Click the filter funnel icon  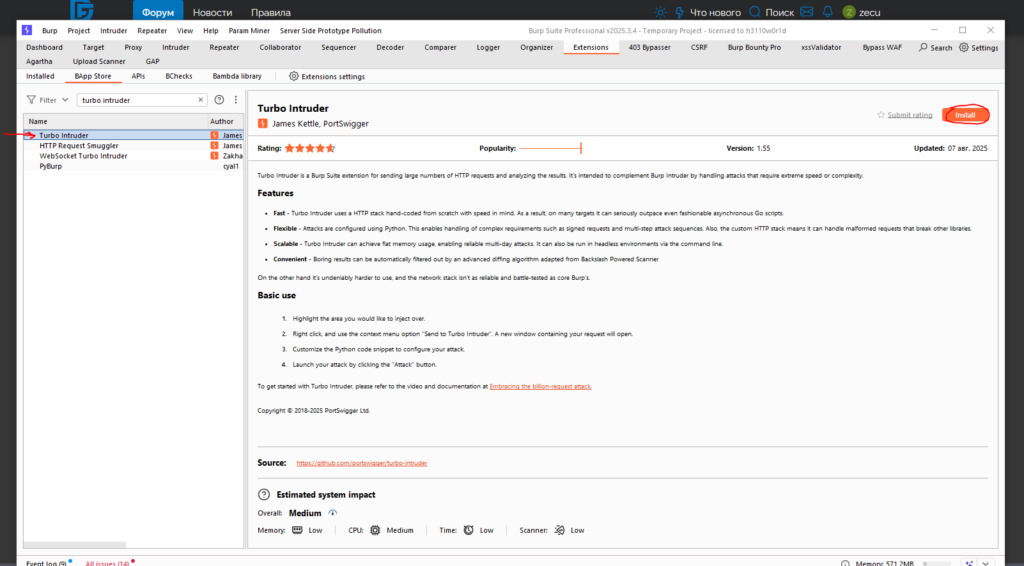pos(31,100)
